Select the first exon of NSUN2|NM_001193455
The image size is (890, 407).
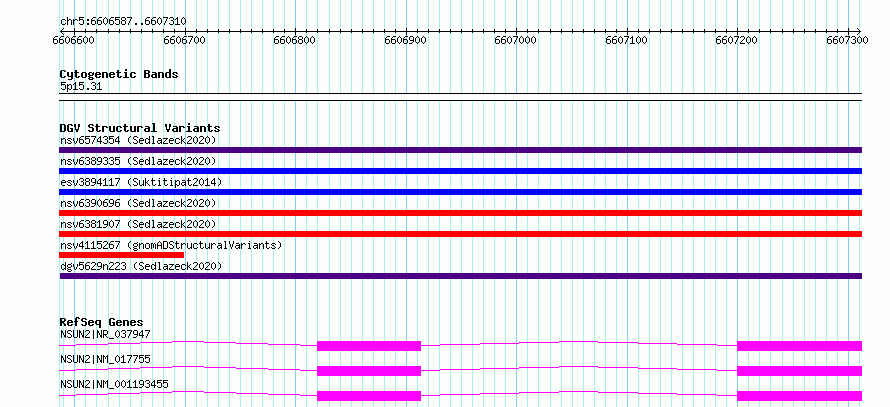369,396
